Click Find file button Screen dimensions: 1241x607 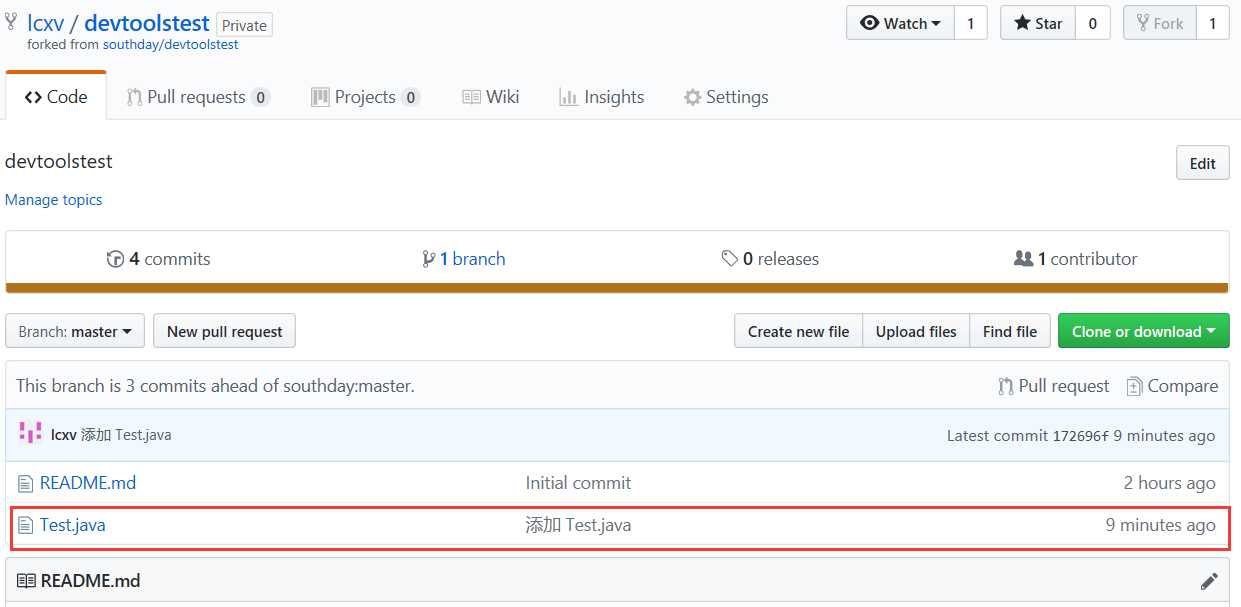point(1010,331)
